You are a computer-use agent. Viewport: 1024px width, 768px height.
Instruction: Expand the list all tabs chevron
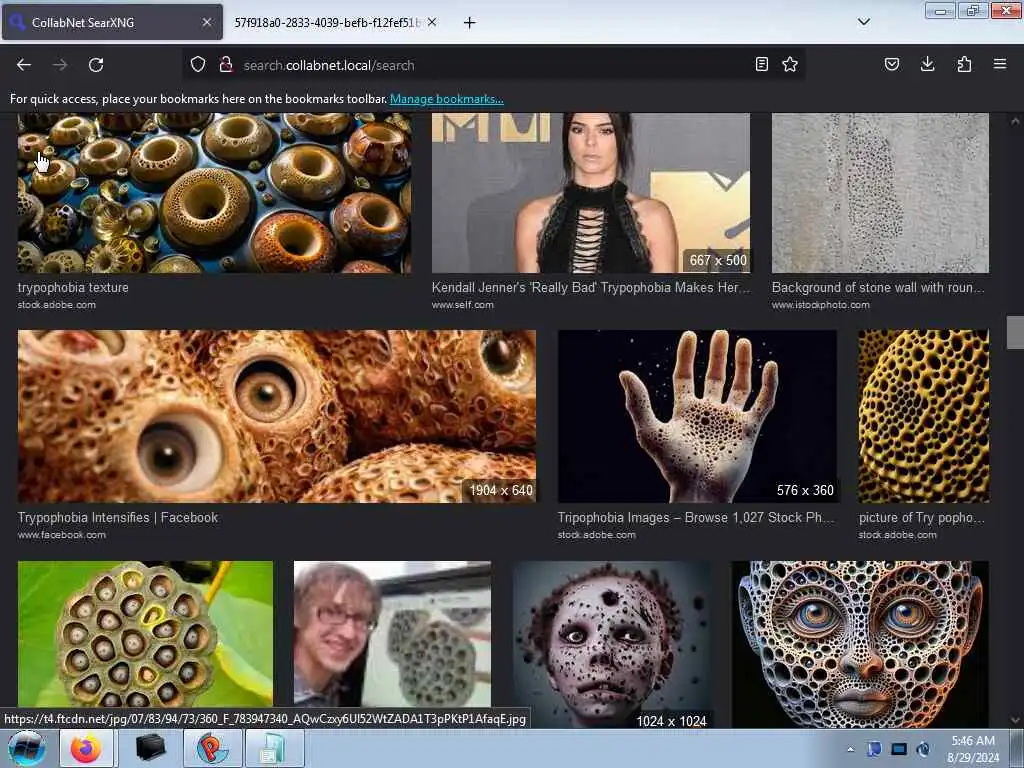click(x=864, y=22)
